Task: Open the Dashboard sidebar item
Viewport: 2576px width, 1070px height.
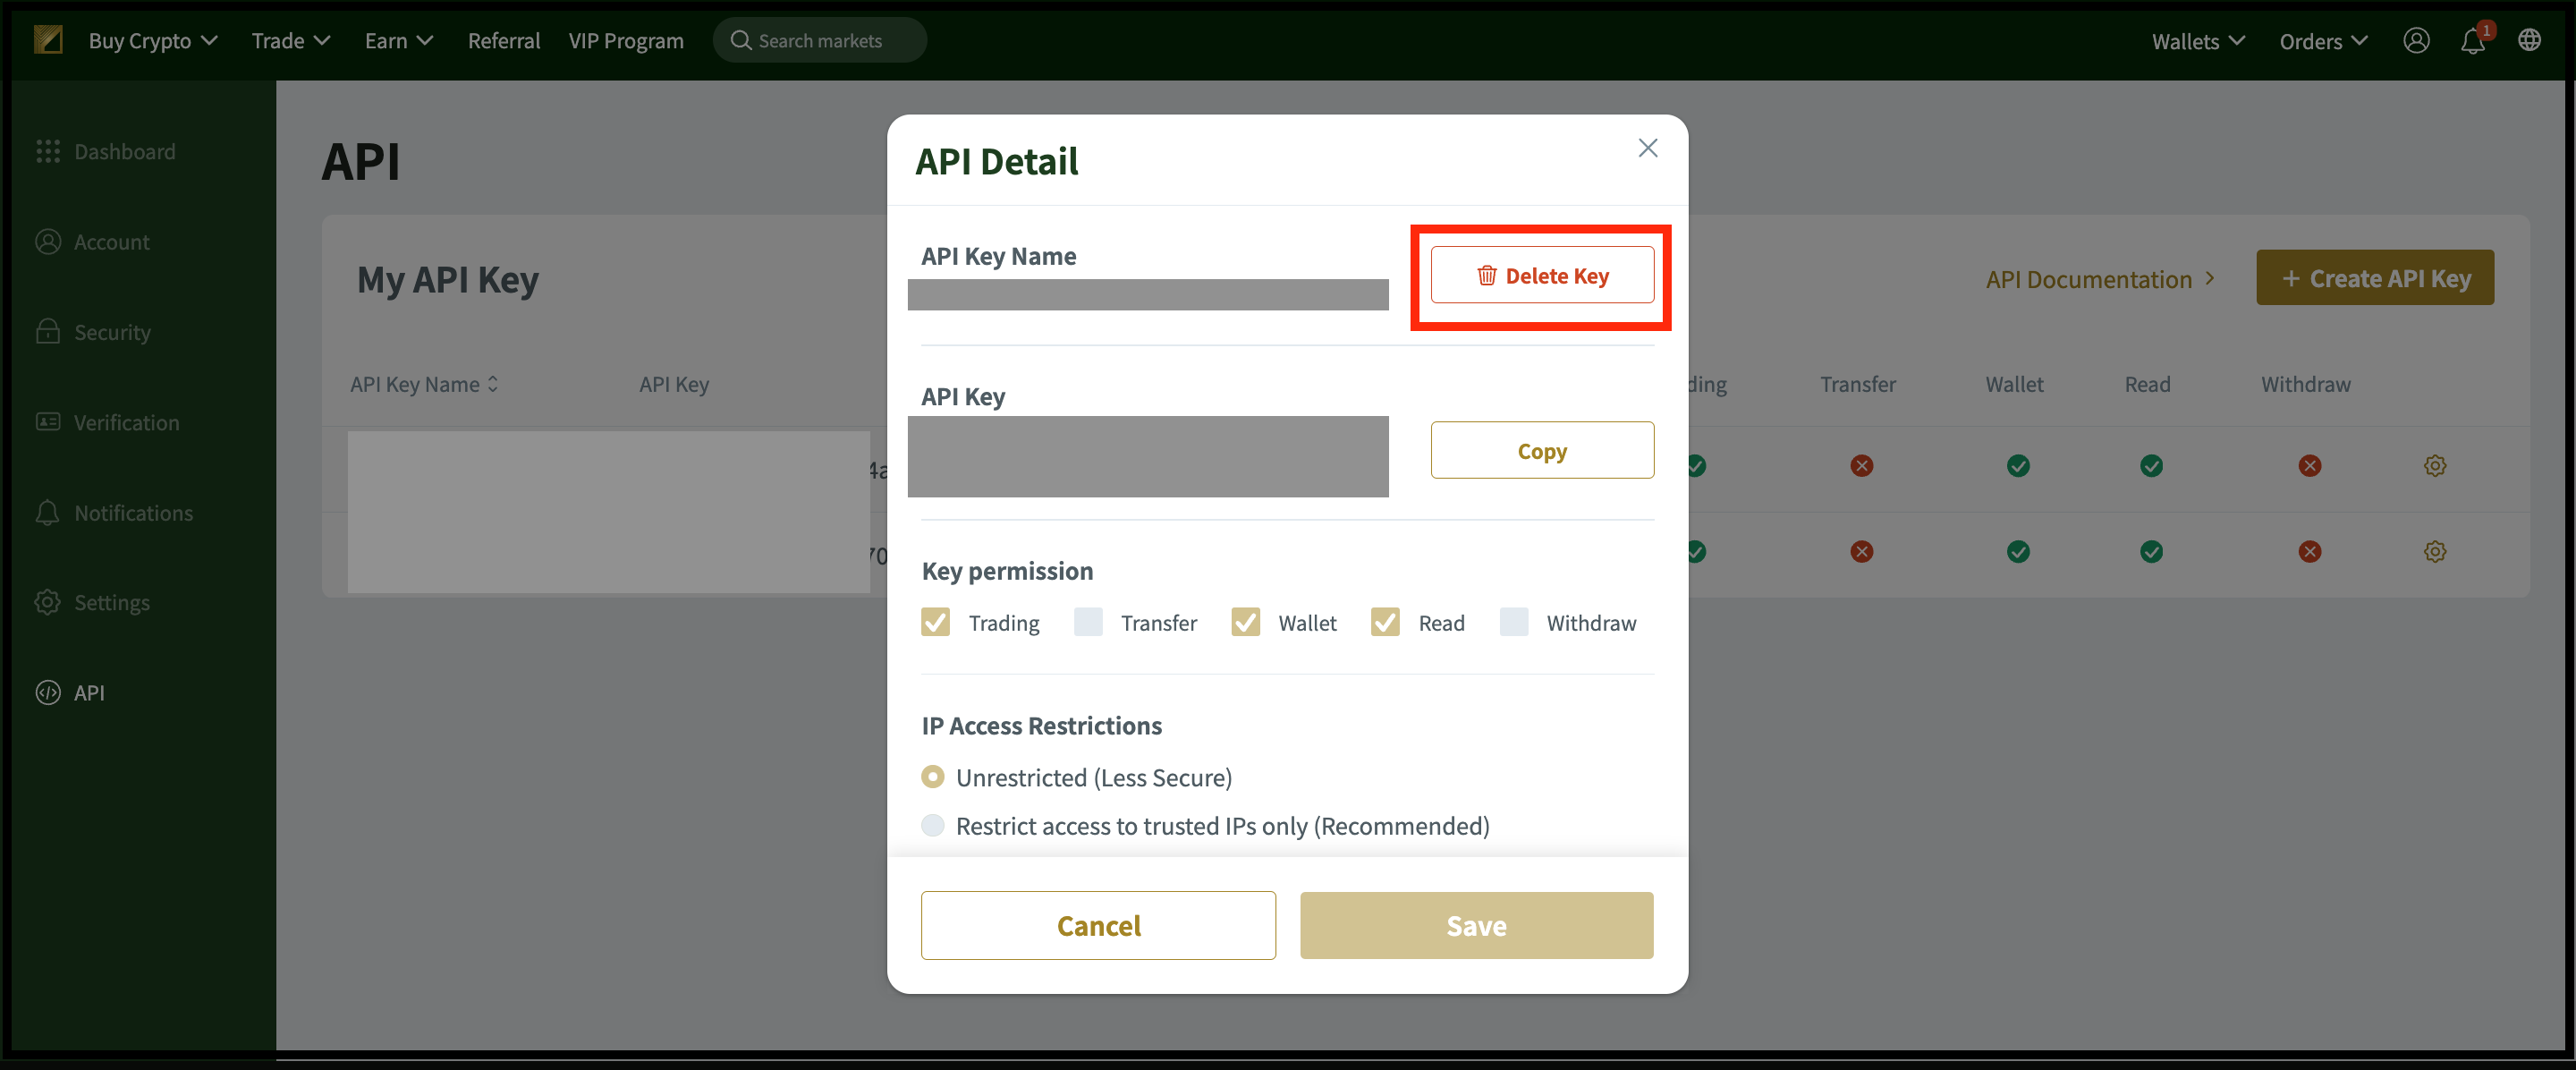Action: click(x=106, y=151)
